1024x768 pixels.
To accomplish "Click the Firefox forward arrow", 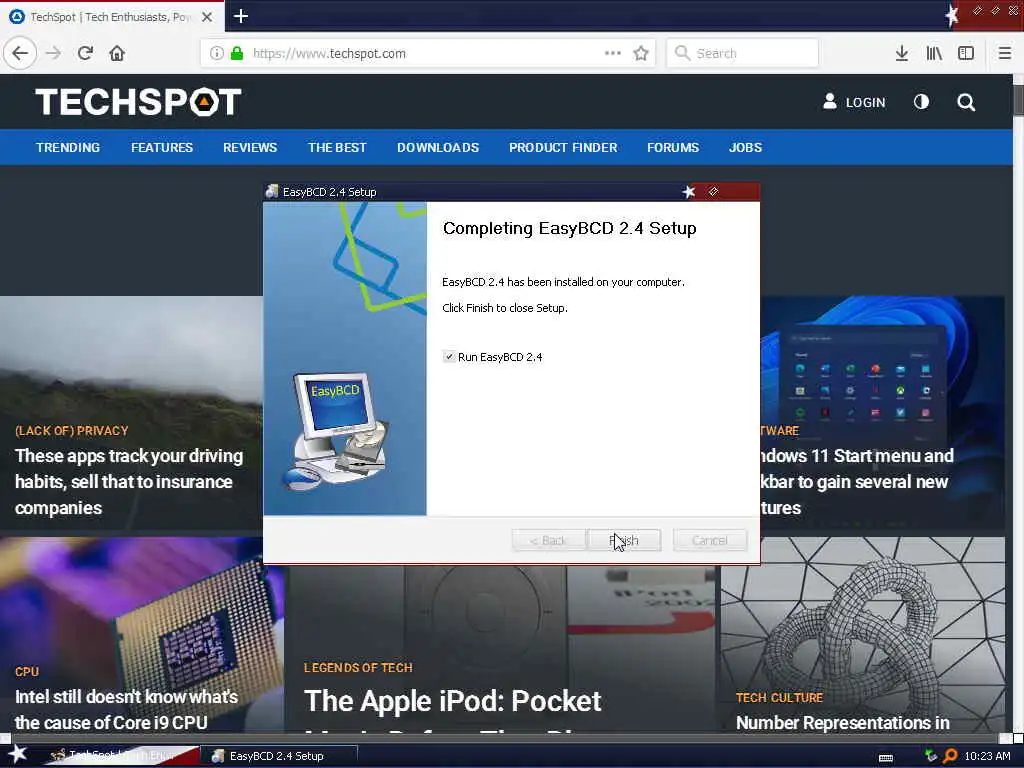I will point(54,53).
